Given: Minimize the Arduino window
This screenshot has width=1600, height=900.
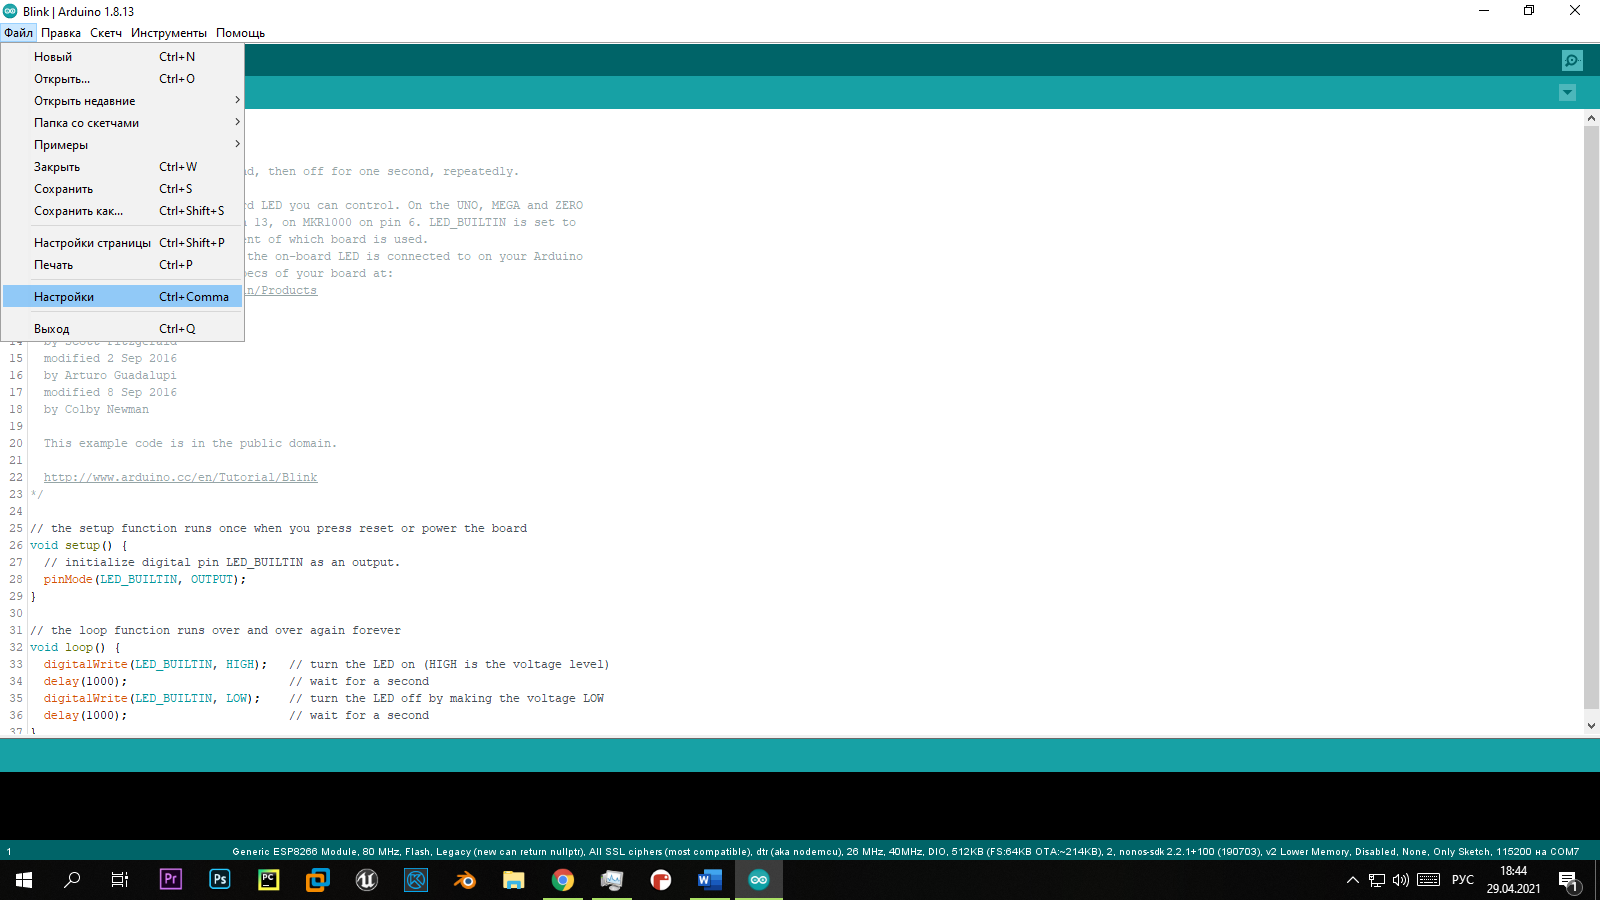Looking at the screenshot, I should tap(1484, 11).
